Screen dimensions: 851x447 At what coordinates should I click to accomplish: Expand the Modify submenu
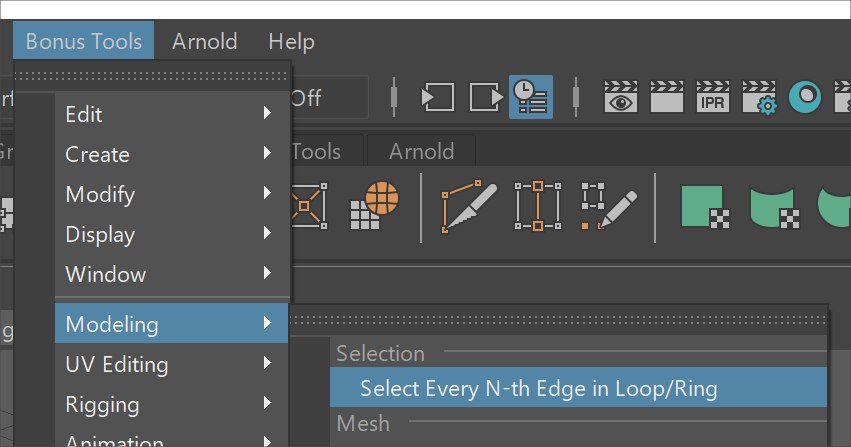pos(172,194)
